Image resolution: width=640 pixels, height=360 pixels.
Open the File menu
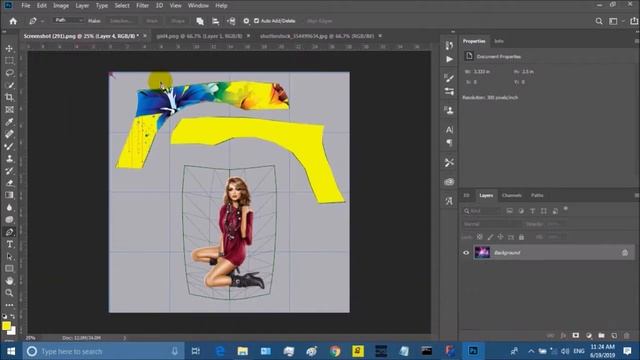click(26, 6)
